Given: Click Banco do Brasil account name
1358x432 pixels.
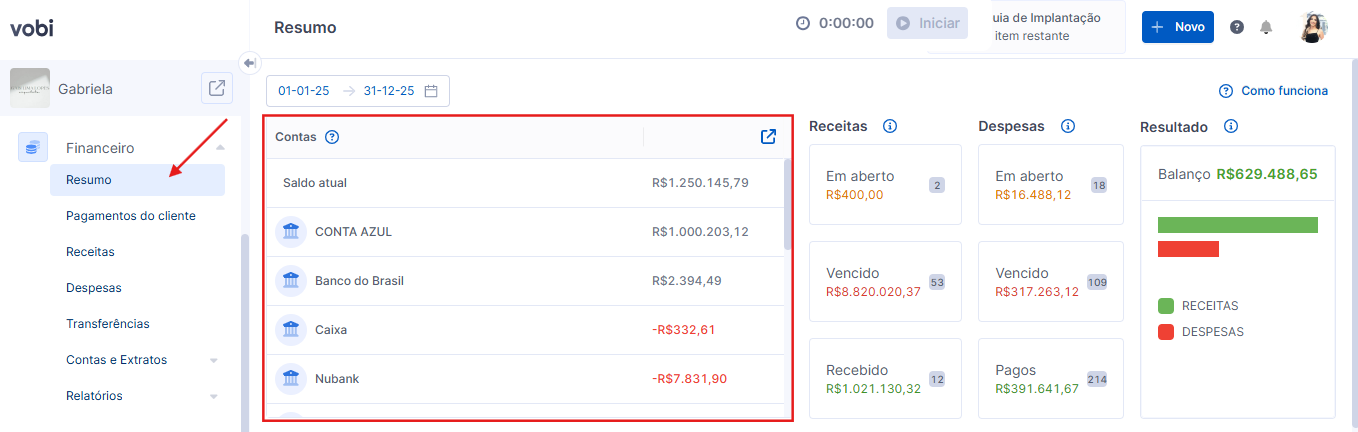Looking at the screenshot, I should 359,281.
